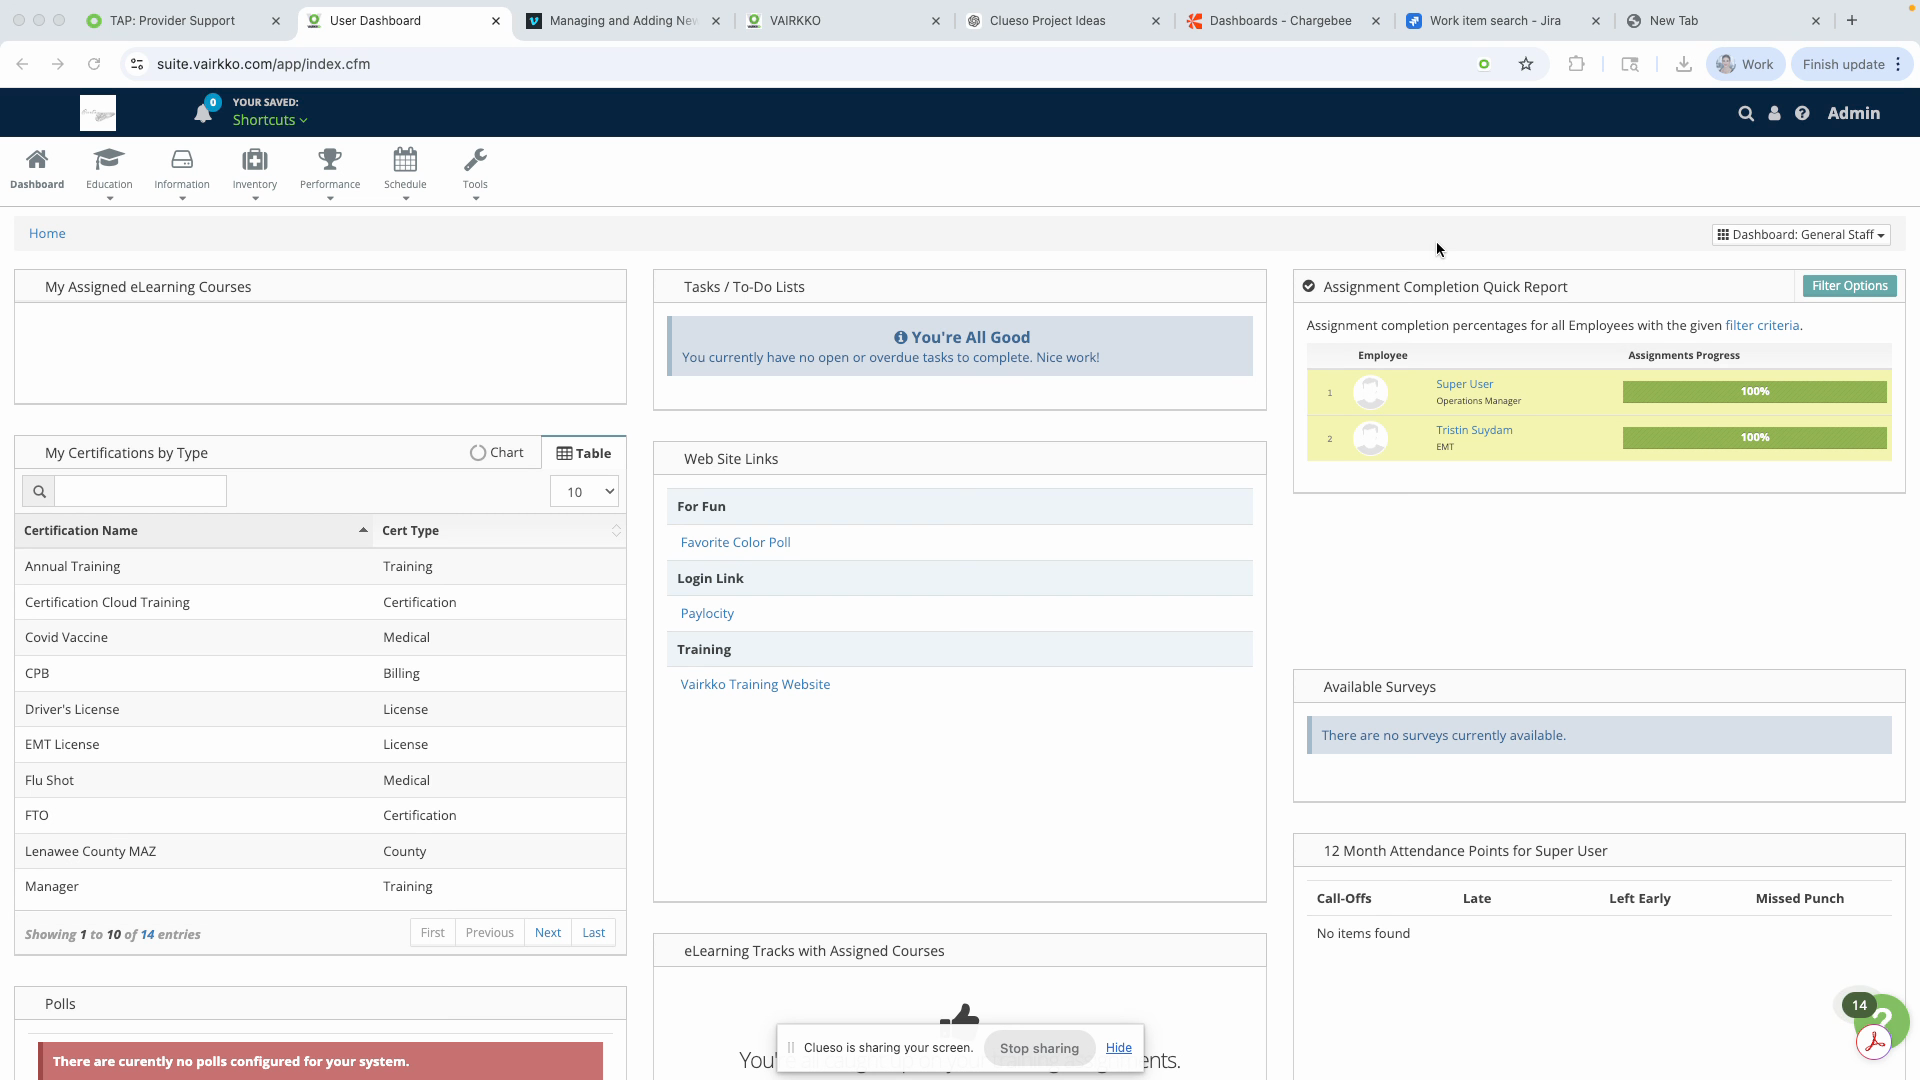Viewport: 1920px width, 1080px height.
Task: Open the green help chat widget
Action: 1888,1018
